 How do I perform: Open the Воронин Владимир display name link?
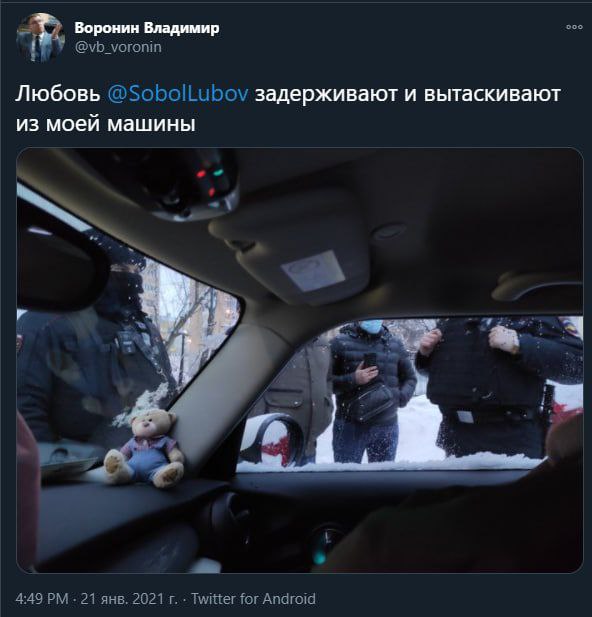pos(147,28)
